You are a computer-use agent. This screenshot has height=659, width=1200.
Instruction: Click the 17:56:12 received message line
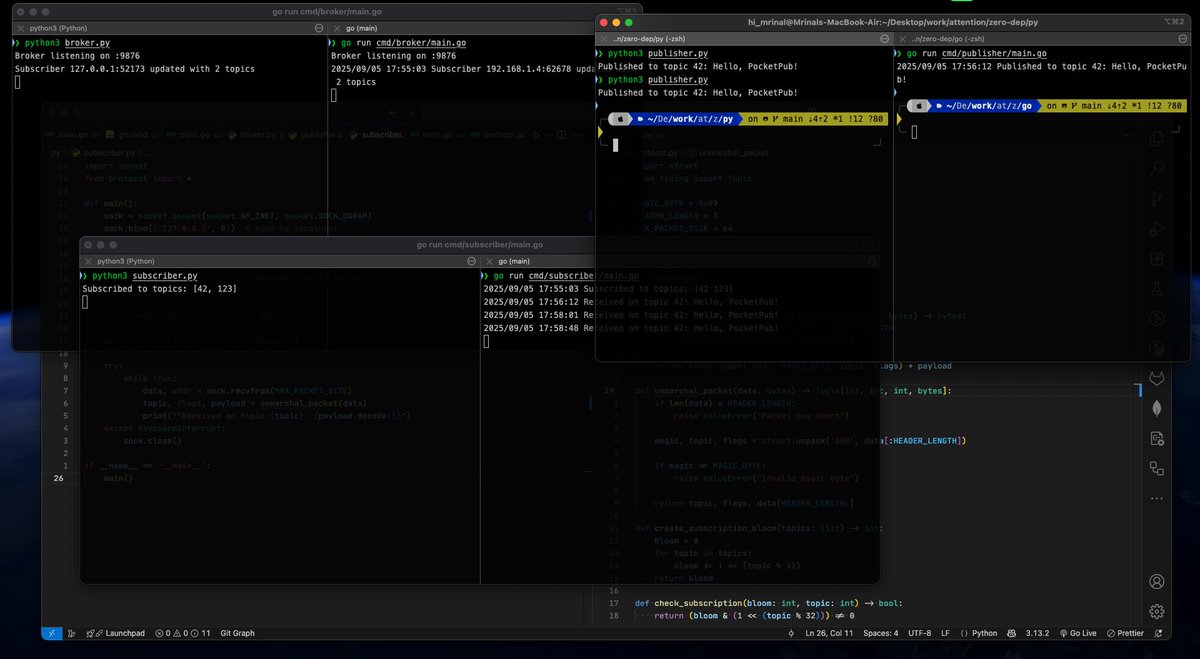point(631,301)
